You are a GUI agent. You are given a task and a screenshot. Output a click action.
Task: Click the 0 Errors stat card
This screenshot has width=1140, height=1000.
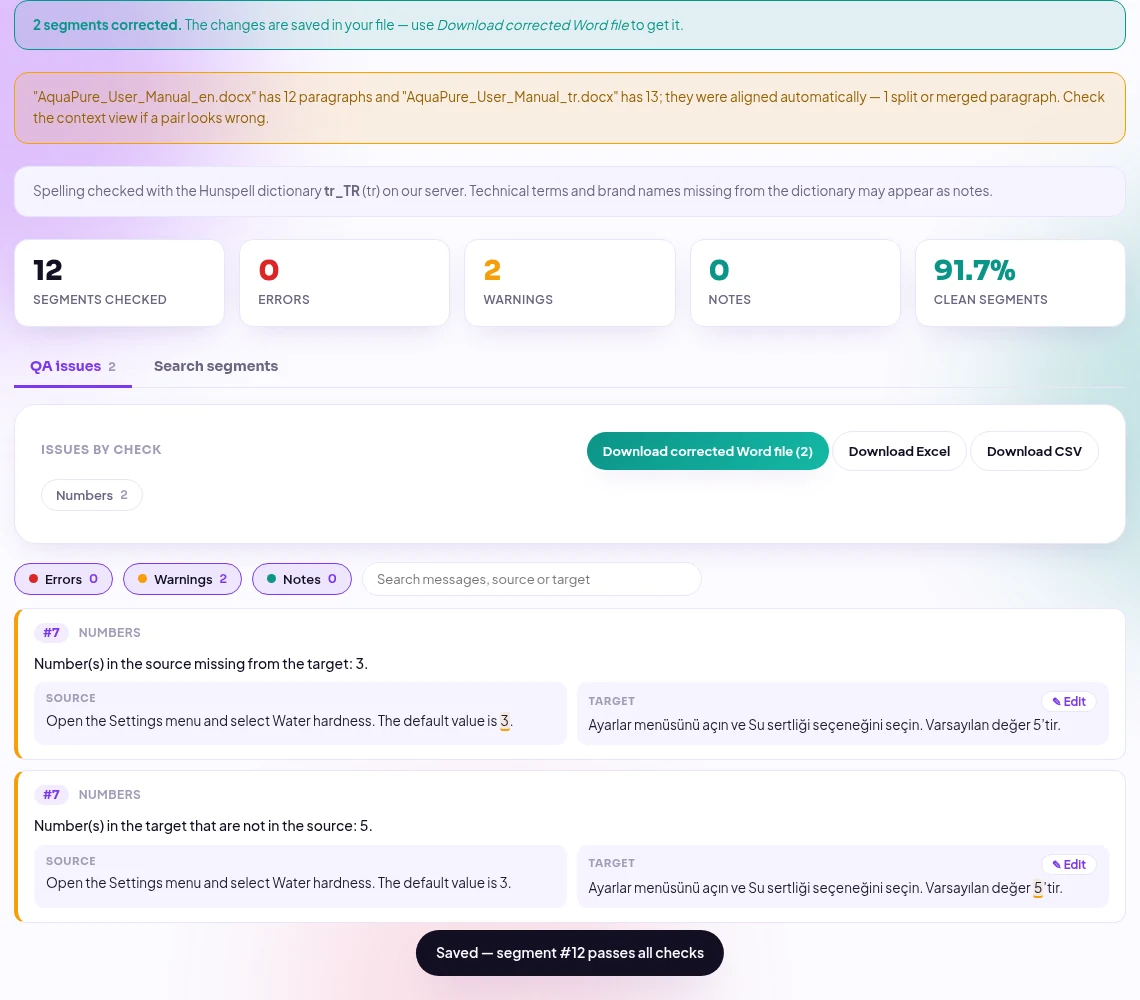345,283
